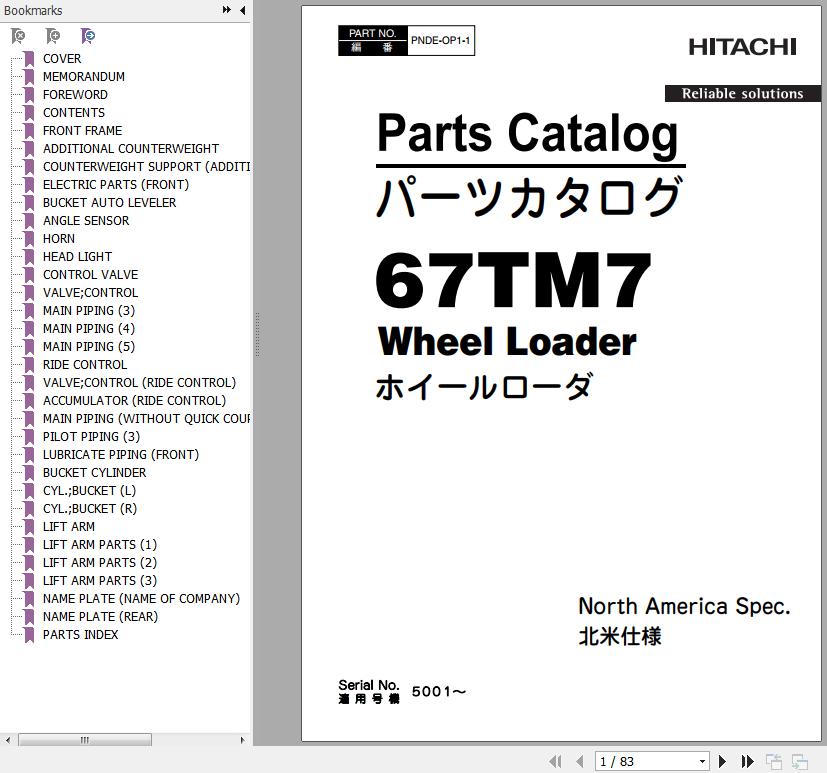
Task: Open NAME PLATE (REAR) bookmark
Action: click(x=100, y=616)
